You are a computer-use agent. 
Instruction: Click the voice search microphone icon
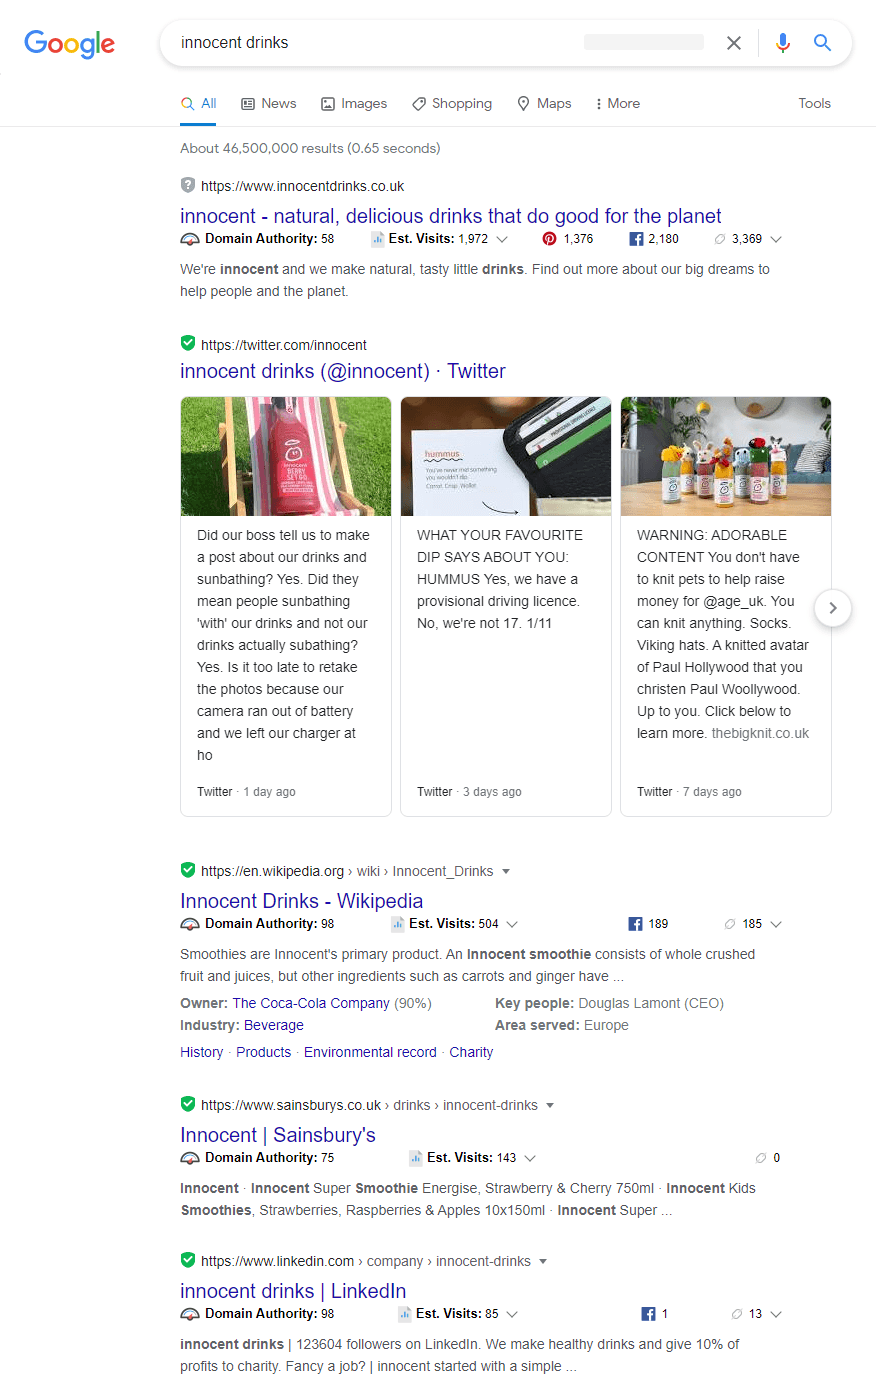point(783,43)
